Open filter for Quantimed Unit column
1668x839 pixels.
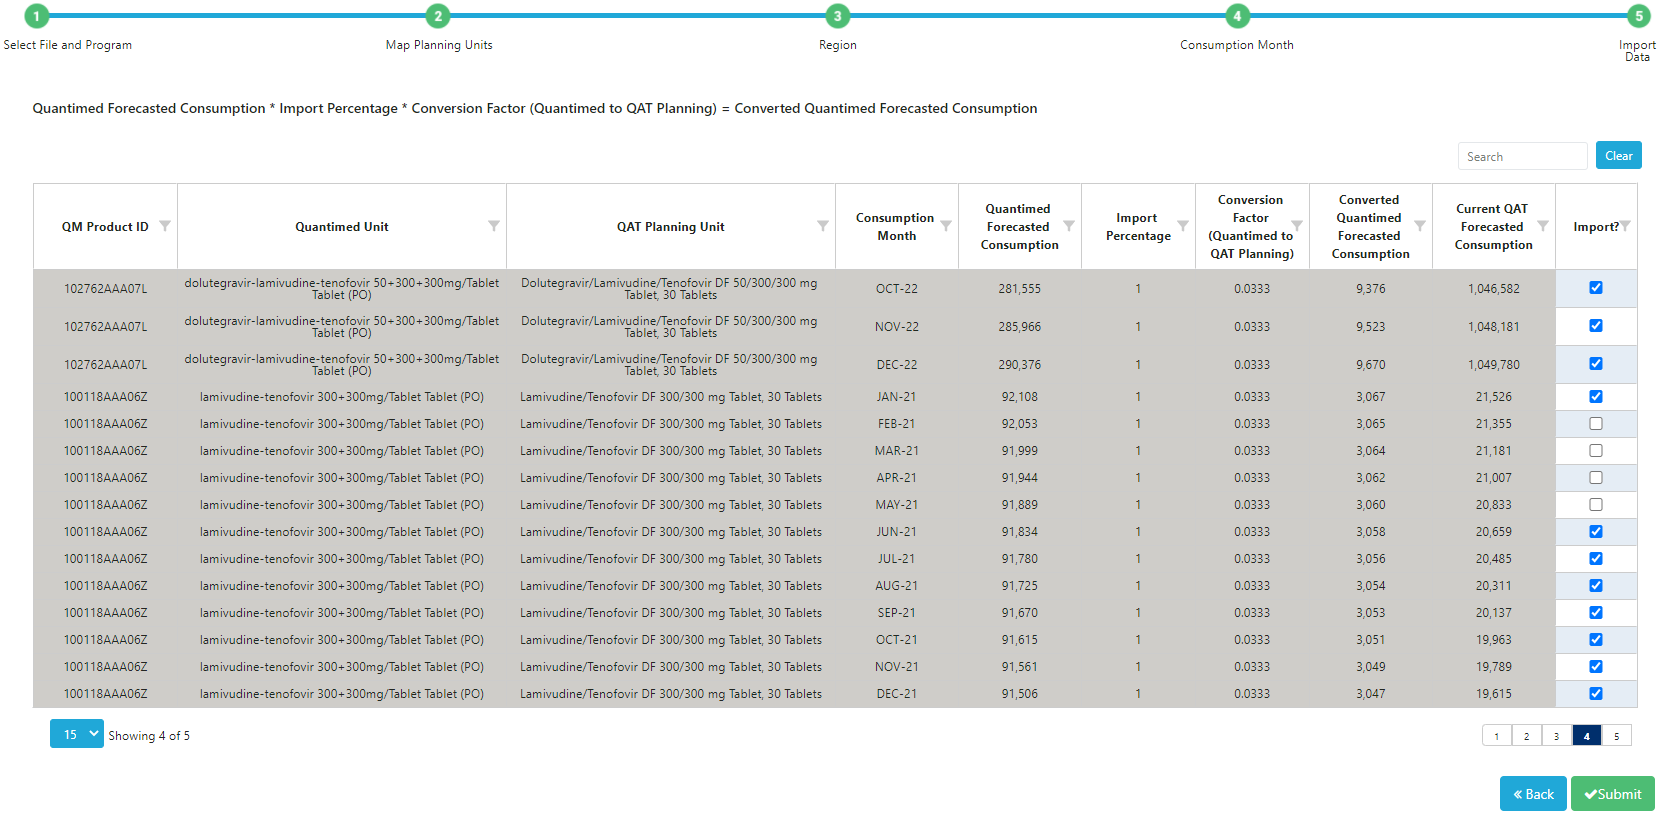pyautogui.click(x=494, y=226)
